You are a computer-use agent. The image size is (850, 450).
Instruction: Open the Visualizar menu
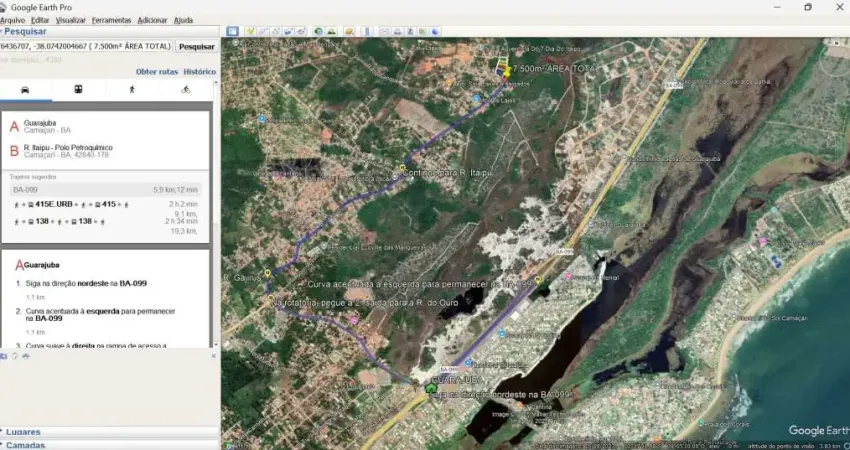70,20
